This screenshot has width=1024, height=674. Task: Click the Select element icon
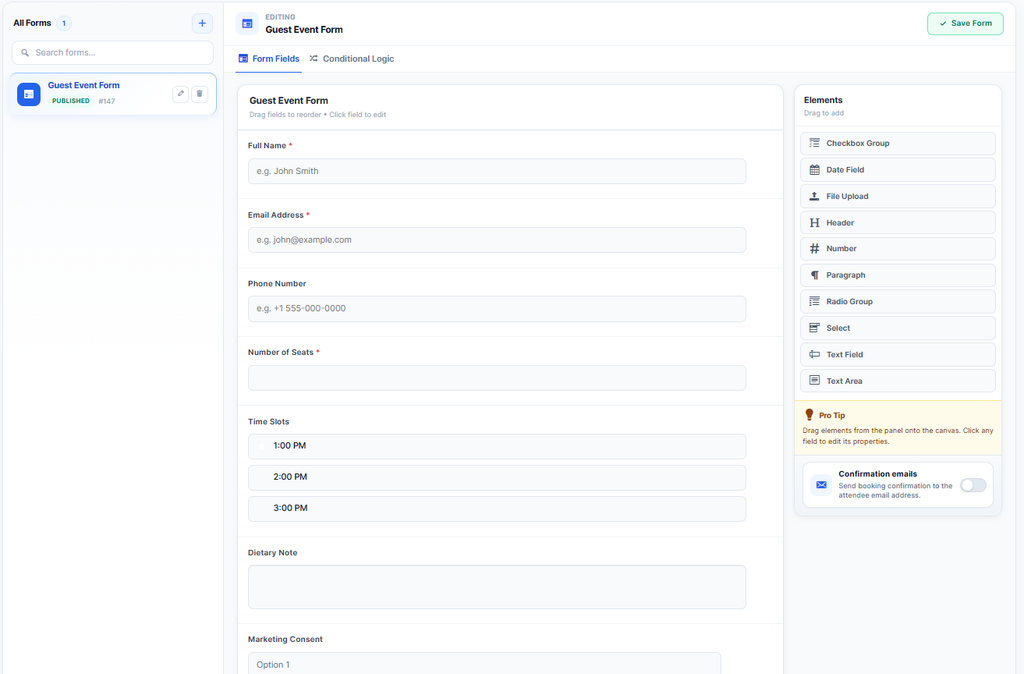point(814,328)
